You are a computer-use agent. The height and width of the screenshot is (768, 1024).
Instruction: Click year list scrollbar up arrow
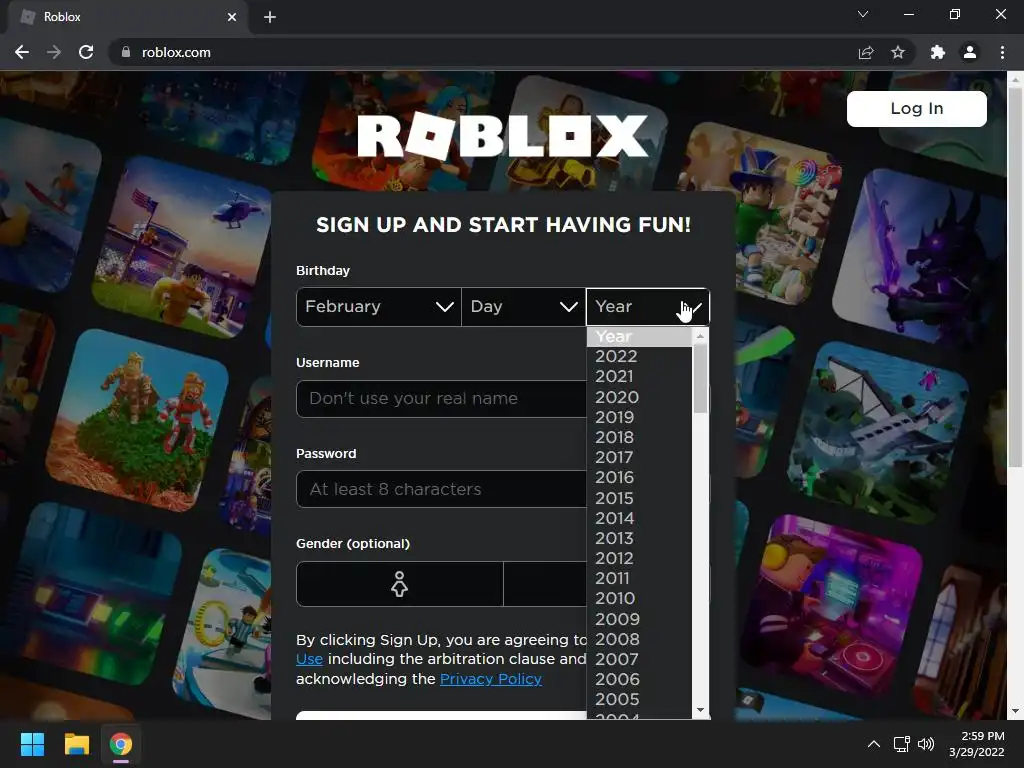[701, 336]
